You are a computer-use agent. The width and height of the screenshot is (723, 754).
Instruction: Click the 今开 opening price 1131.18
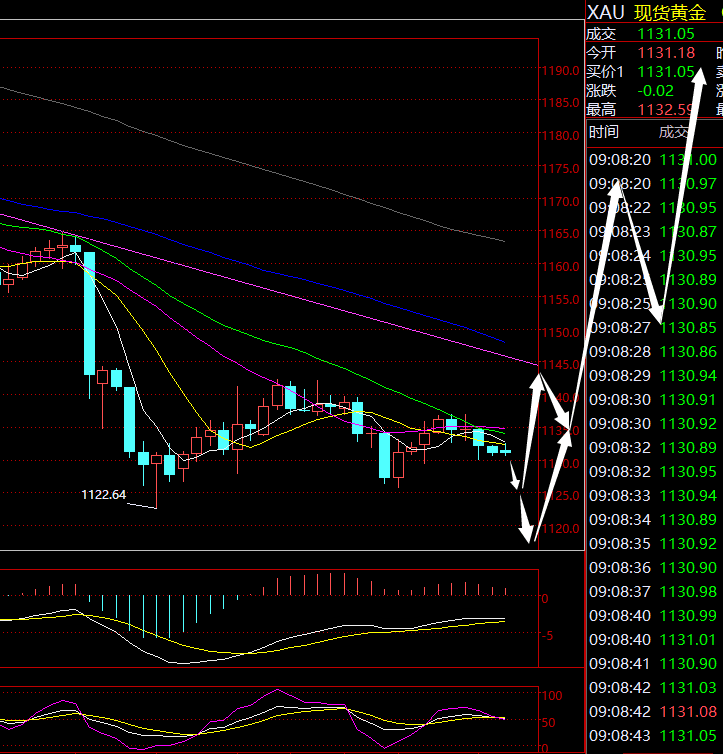pyautogui.click(x=666, y=52)
